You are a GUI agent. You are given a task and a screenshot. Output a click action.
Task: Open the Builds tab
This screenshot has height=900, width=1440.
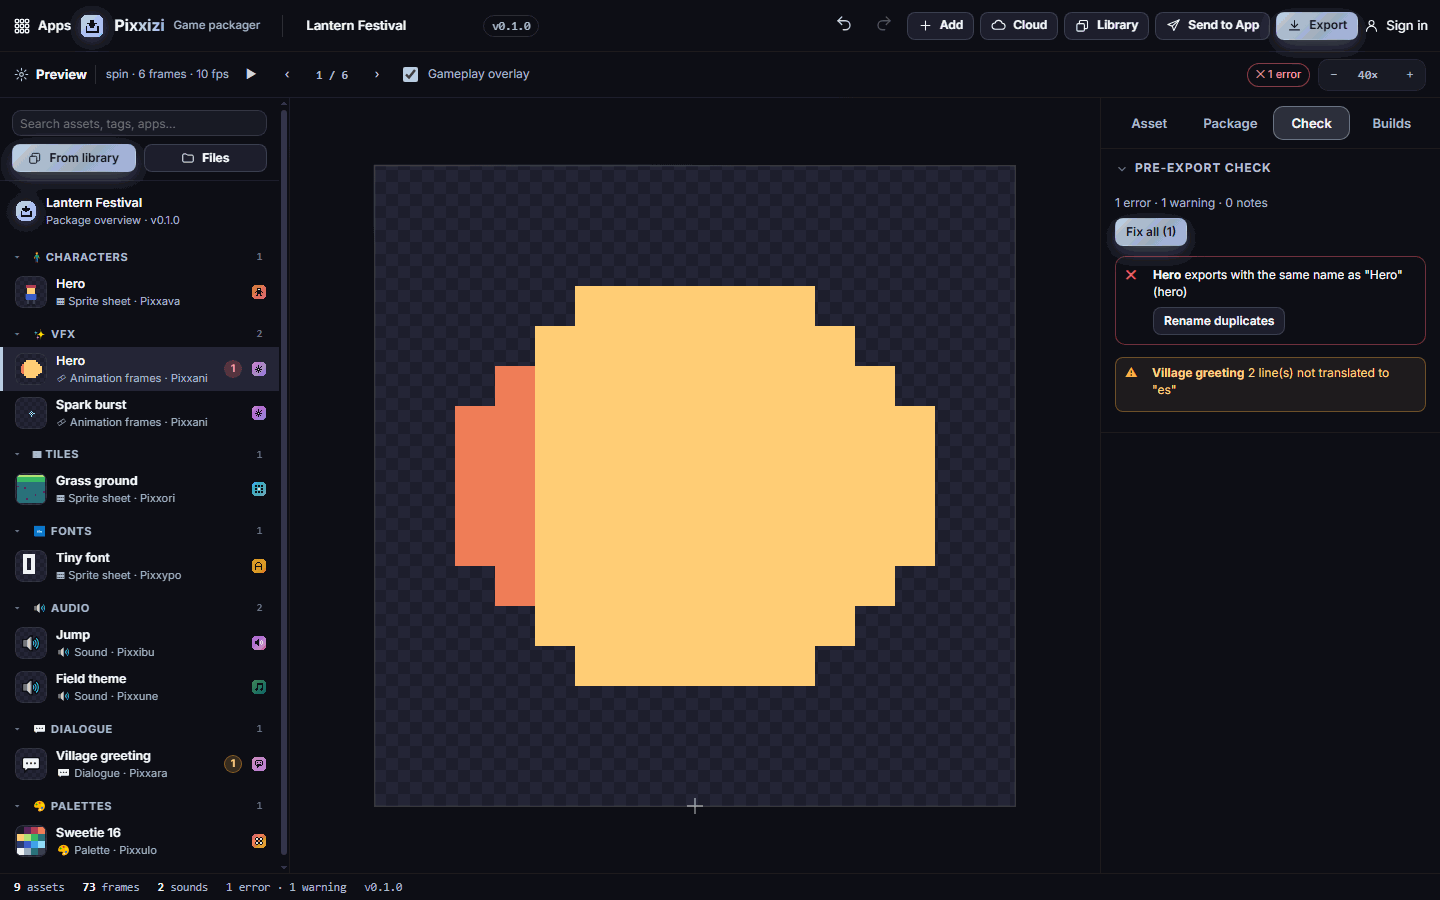1391,123
